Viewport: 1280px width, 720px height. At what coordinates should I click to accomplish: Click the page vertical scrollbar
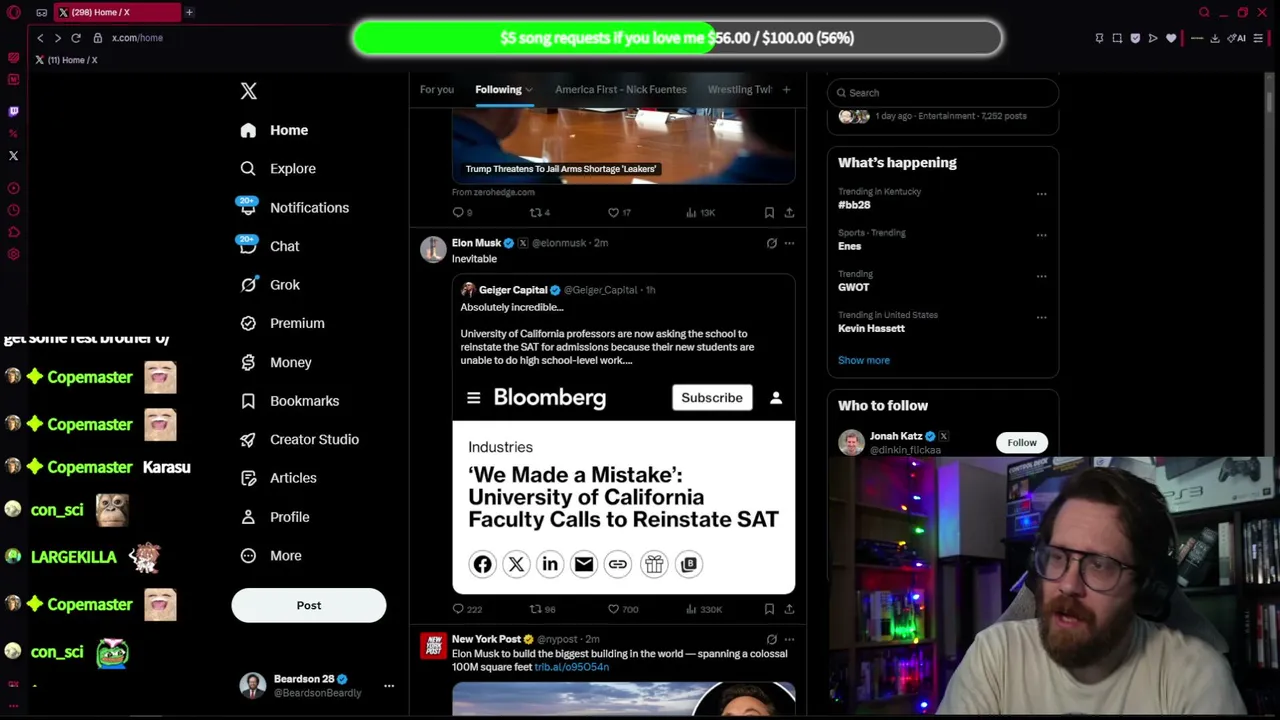(x=1270, y=100)
